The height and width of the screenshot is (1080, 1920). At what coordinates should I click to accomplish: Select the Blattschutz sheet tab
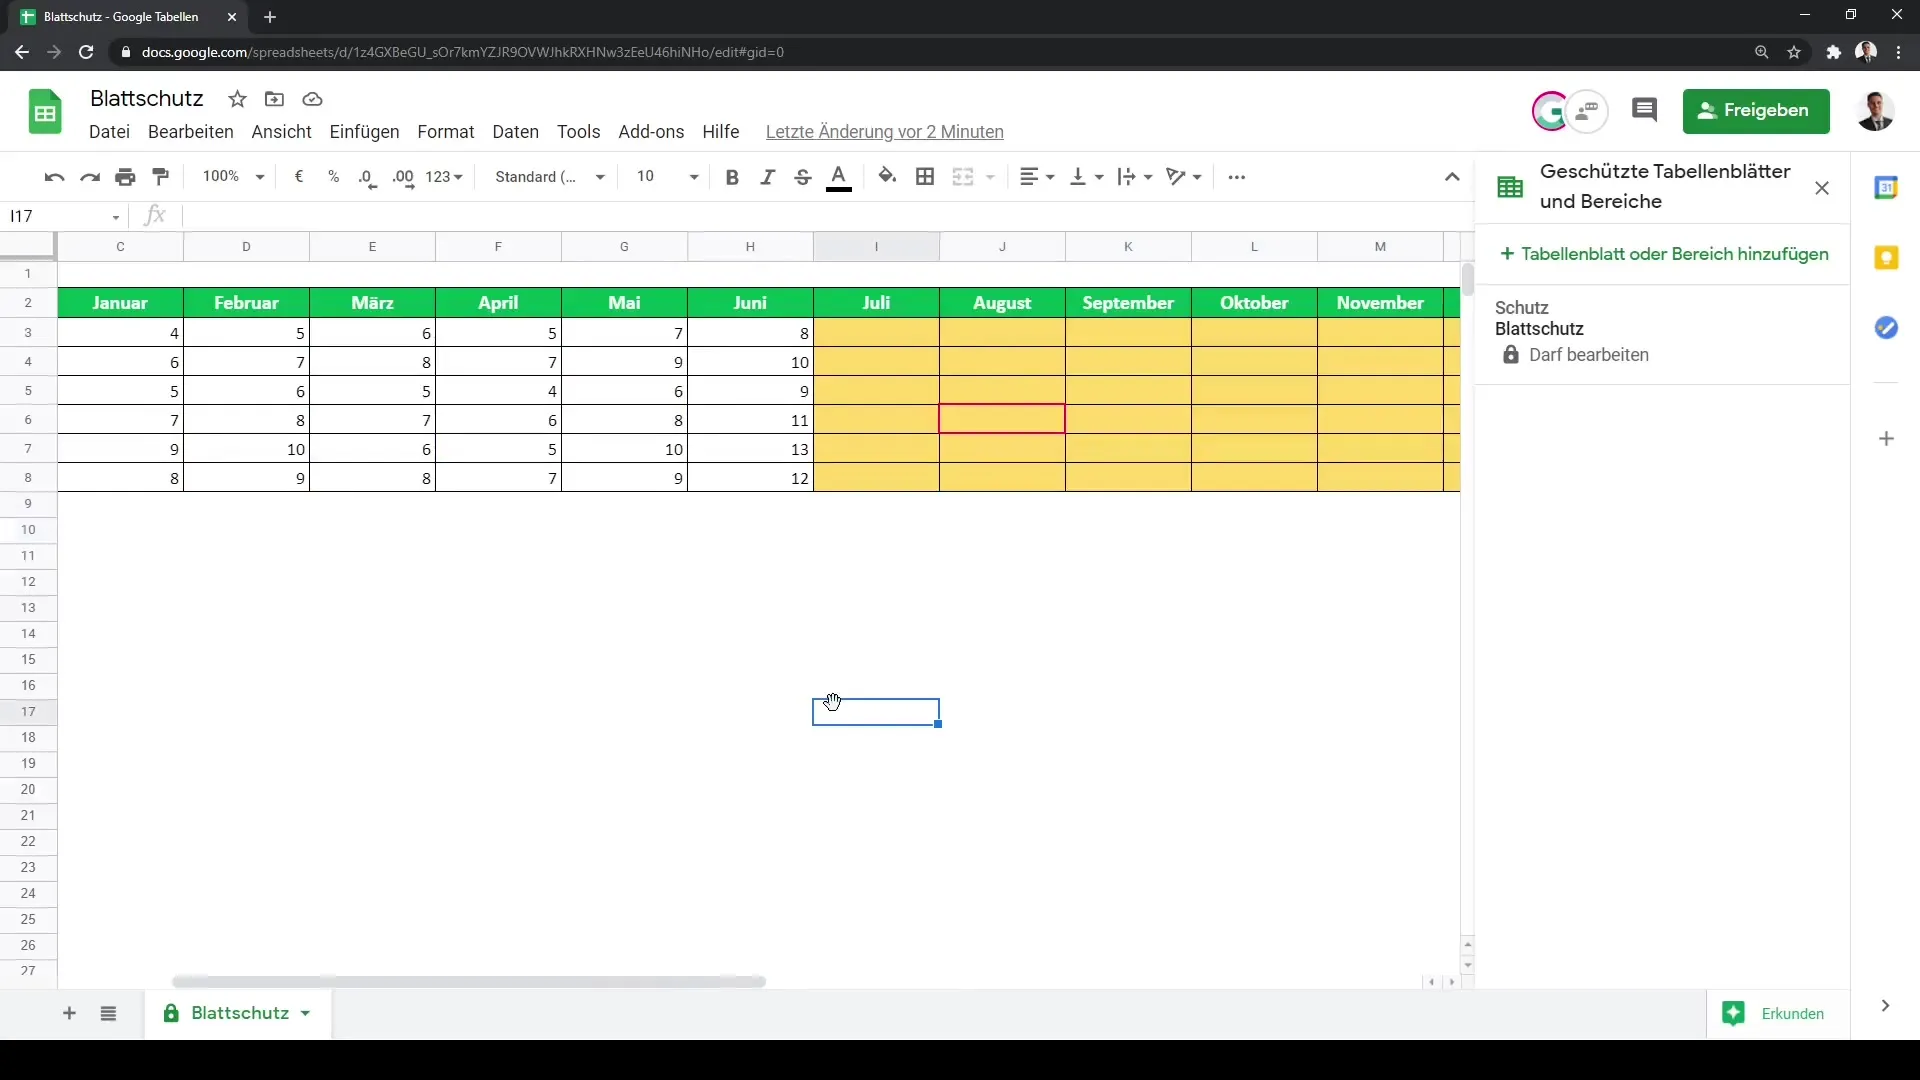point(238,1014)
